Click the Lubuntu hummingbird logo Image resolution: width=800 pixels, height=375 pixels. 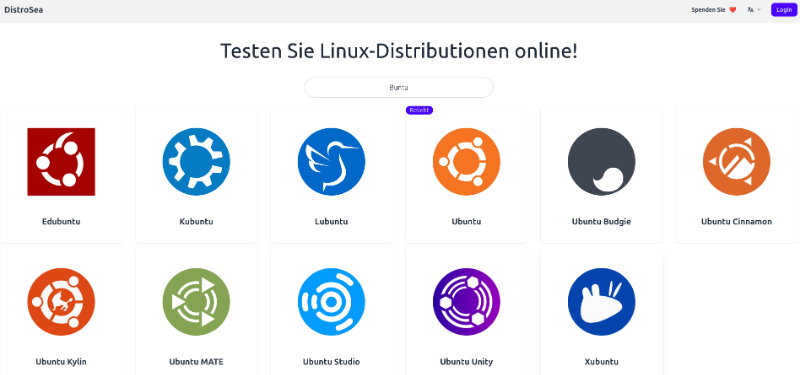[x=331, y=162]
